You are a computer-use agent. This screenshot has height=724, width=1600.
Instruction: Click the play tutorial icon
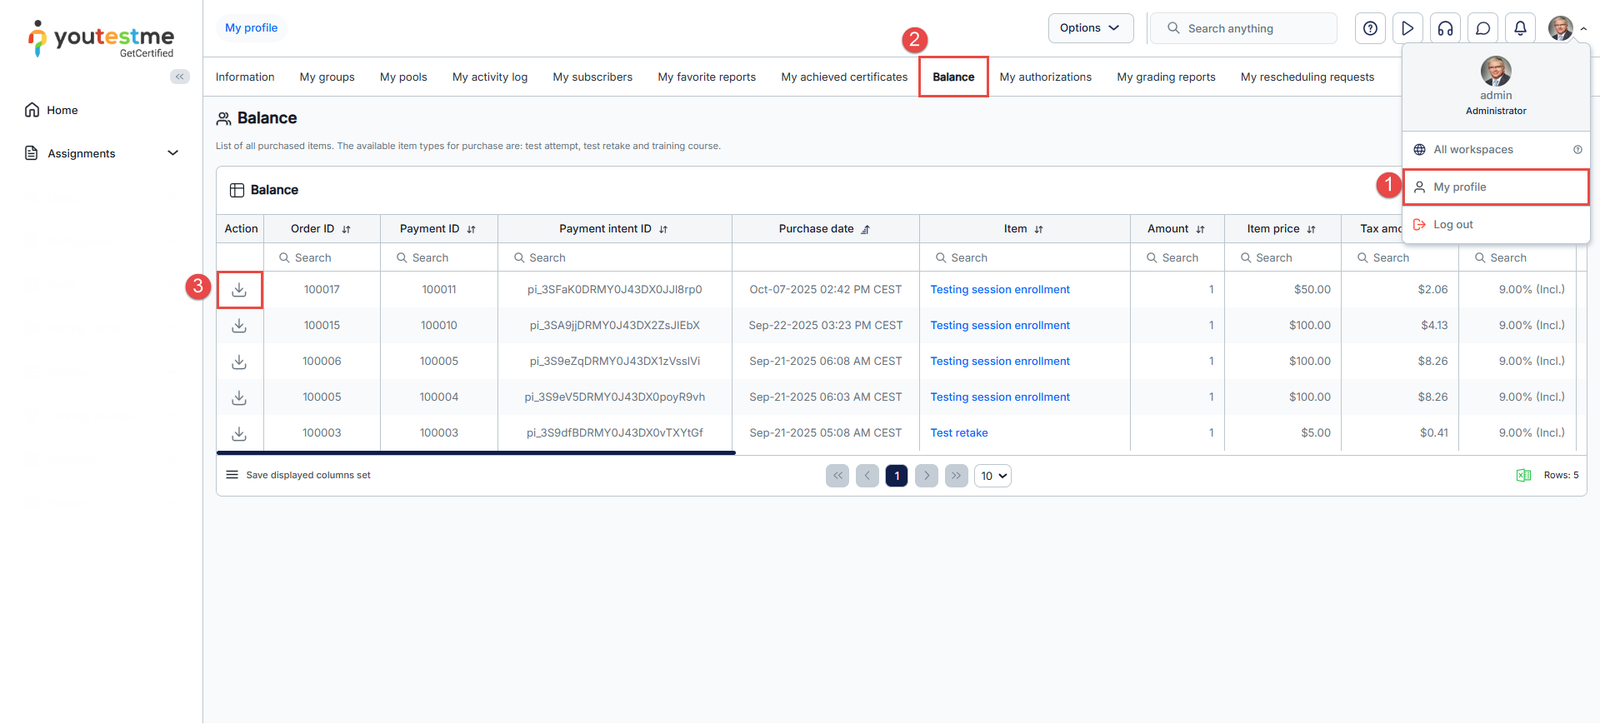point(1407,29)
